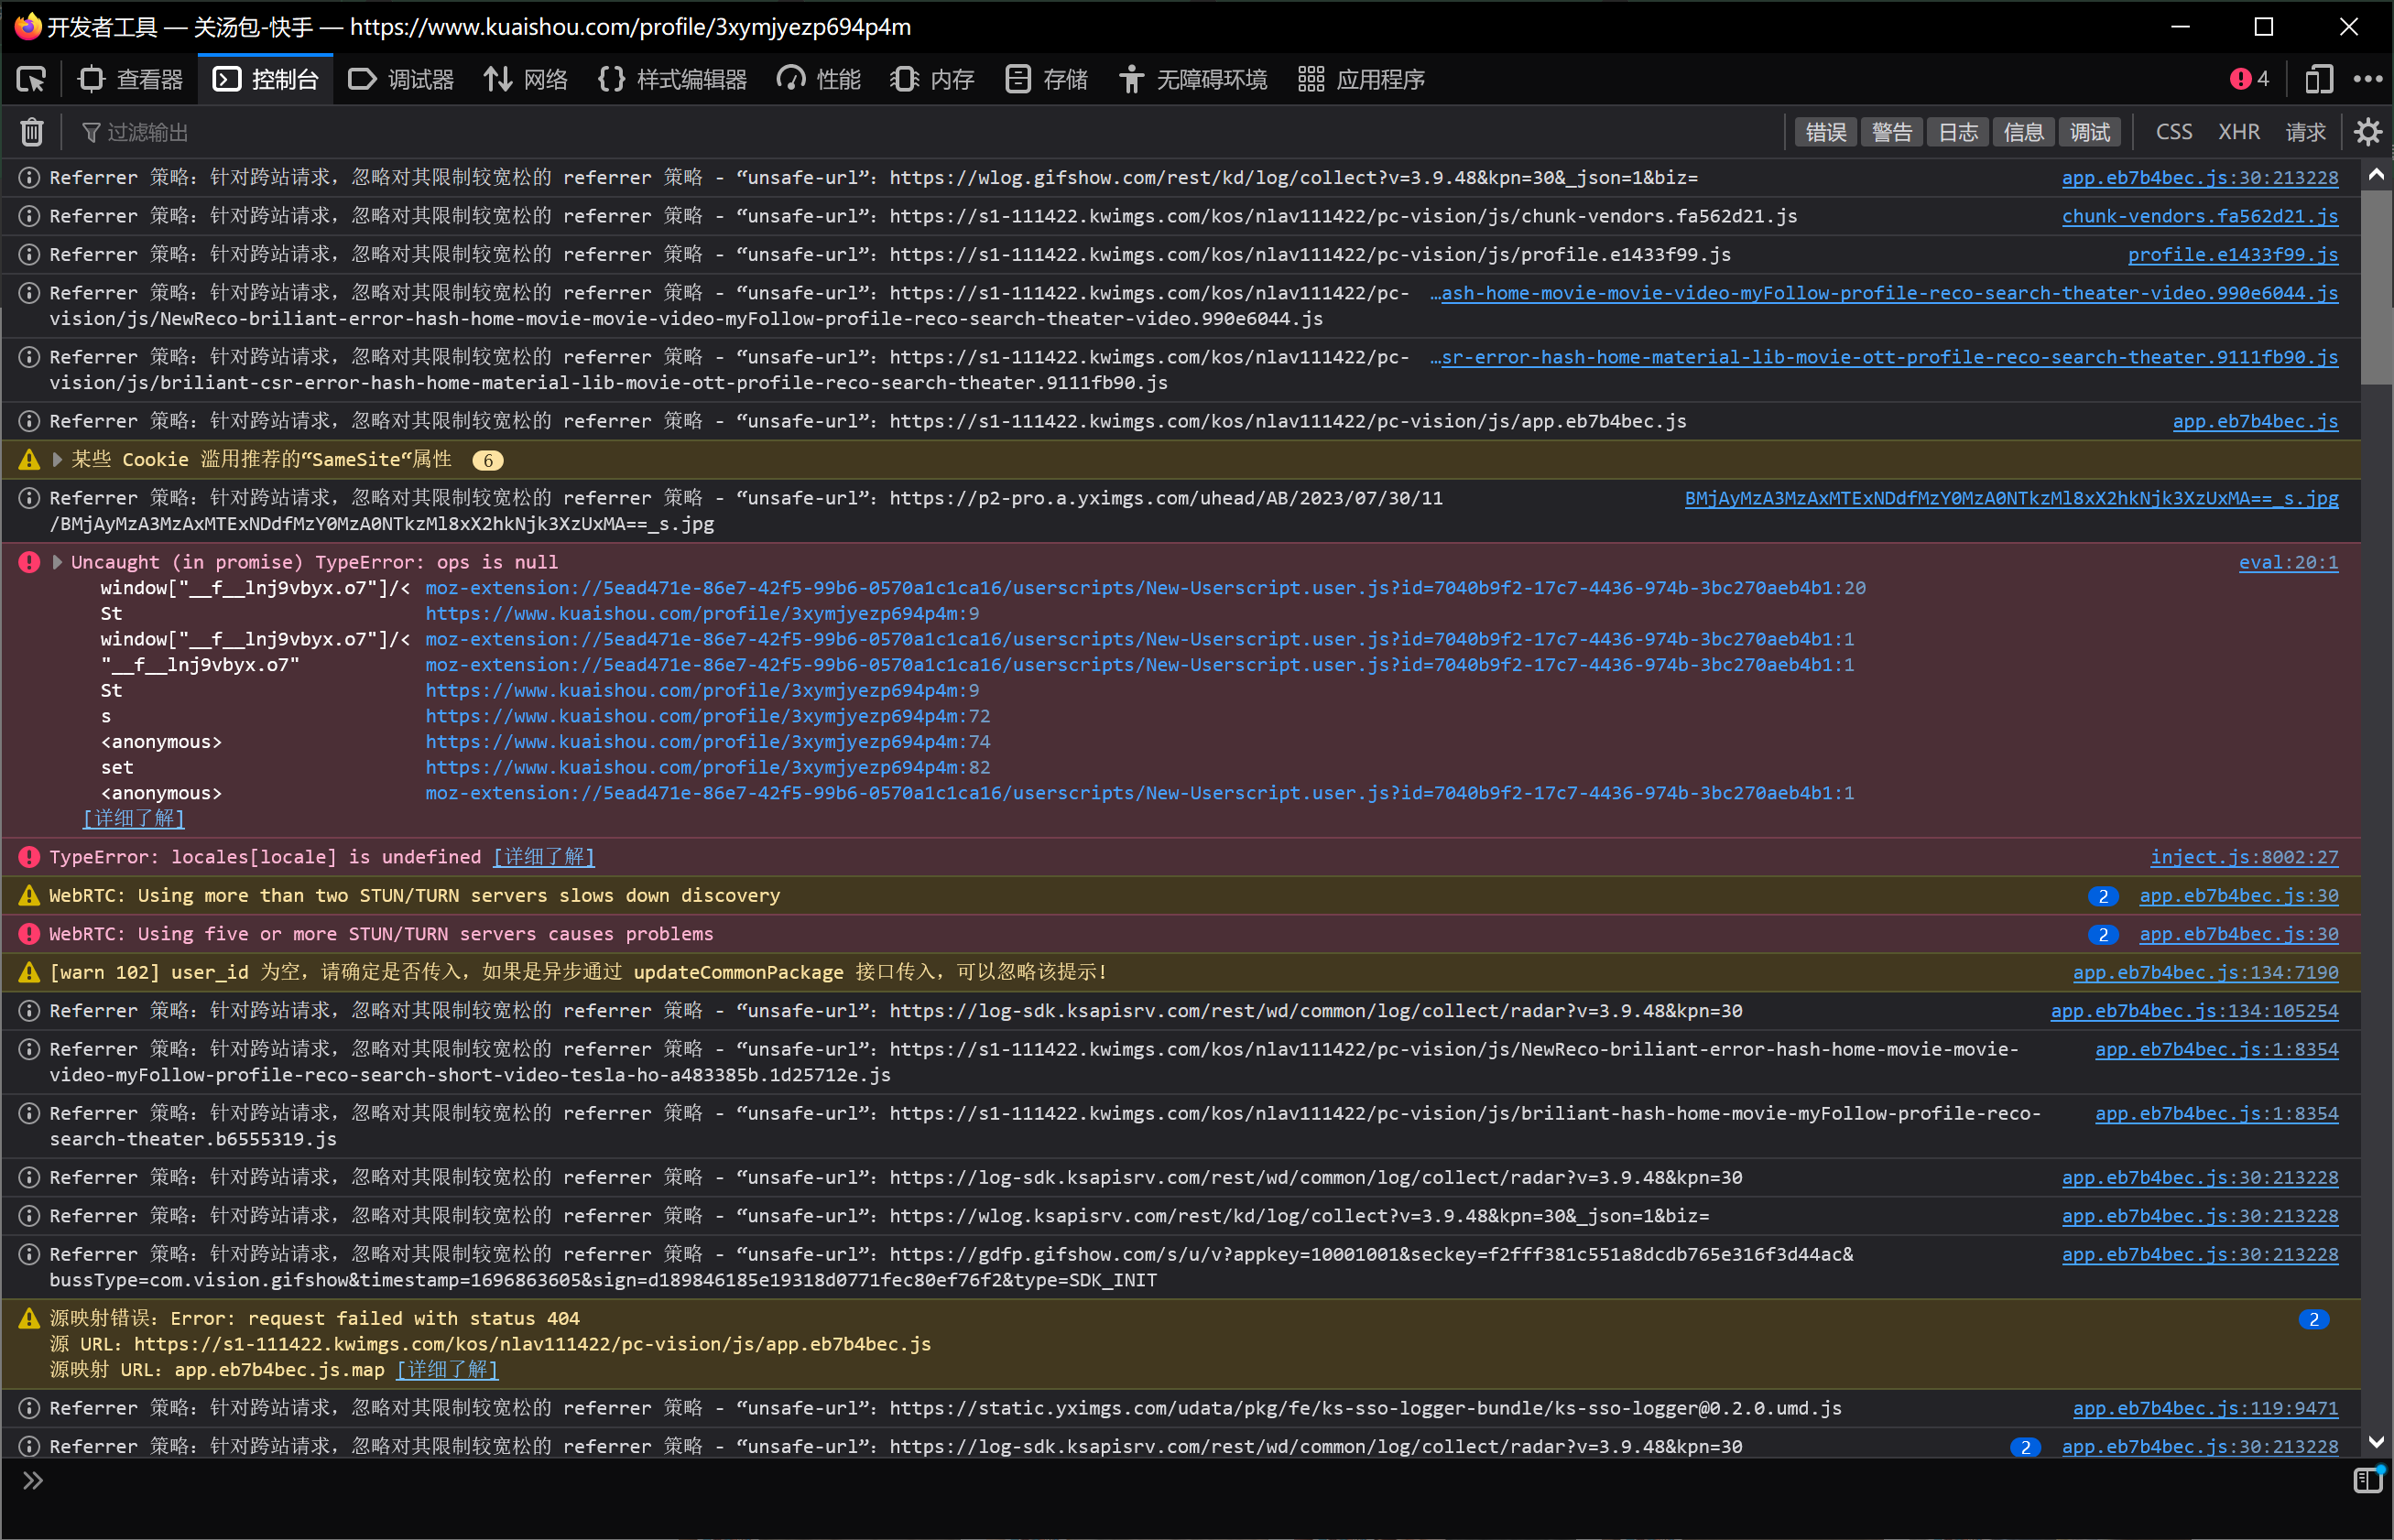This screenshot has width=2394, height=1540.
Task: Click 详细了解 under the TypeError stack trace
Action: click(x=134, y=818)
